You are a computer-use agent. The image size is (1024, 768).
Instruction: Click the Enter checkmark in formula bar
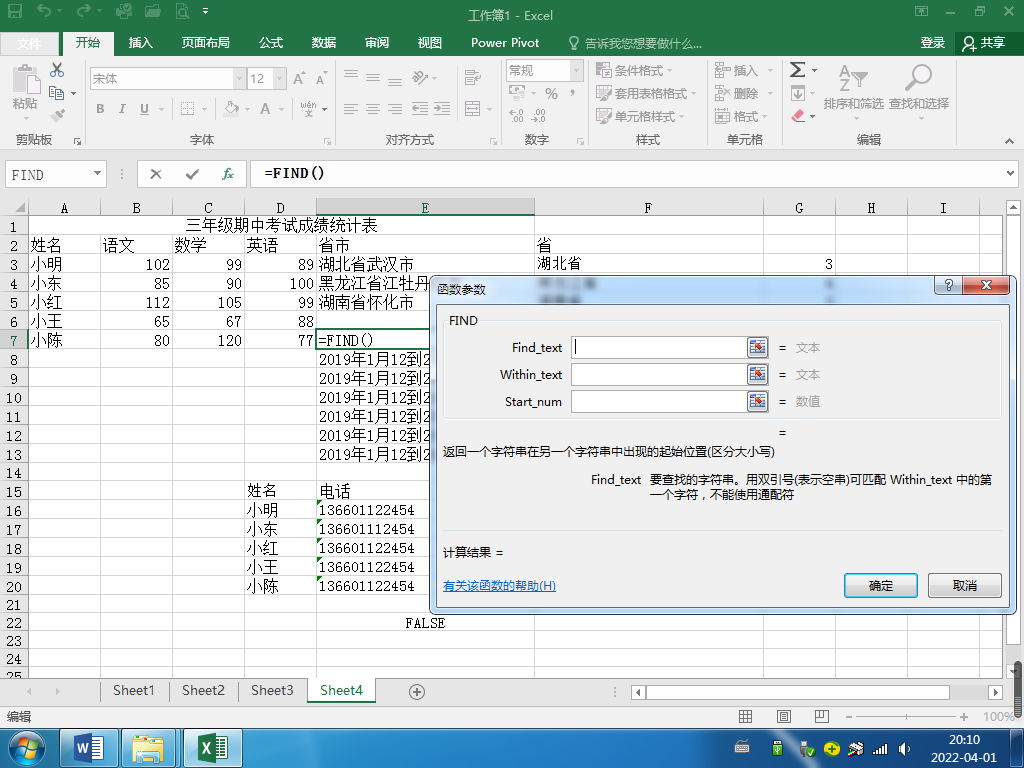(x=192, y=174)
